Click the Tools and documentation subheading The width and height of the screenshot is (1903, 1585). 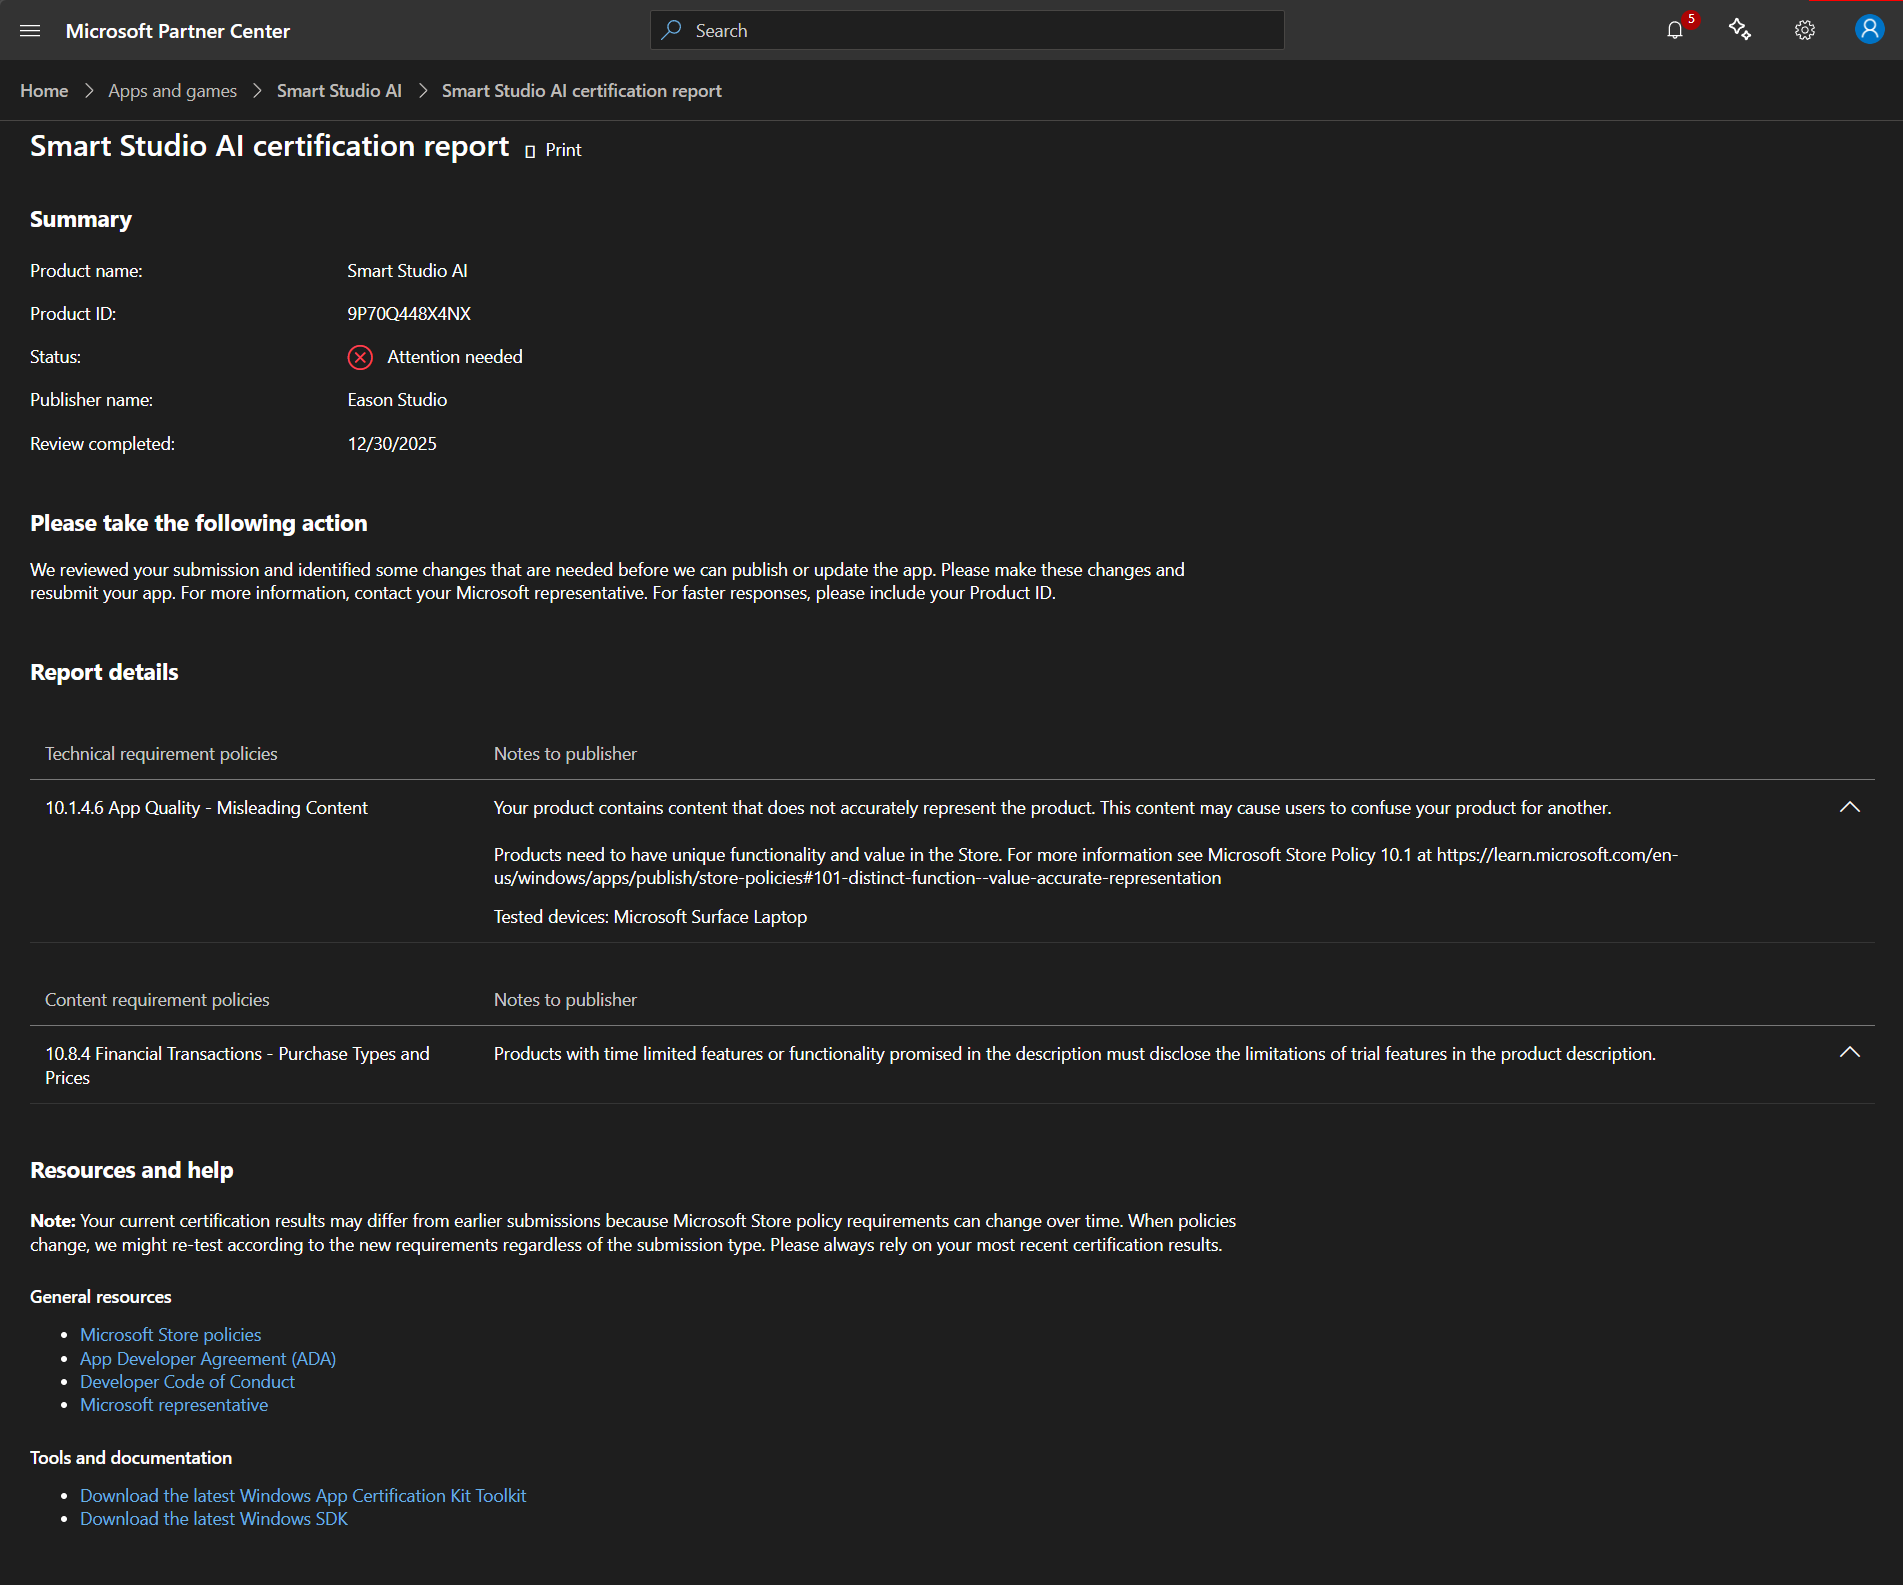point(131,1458)
